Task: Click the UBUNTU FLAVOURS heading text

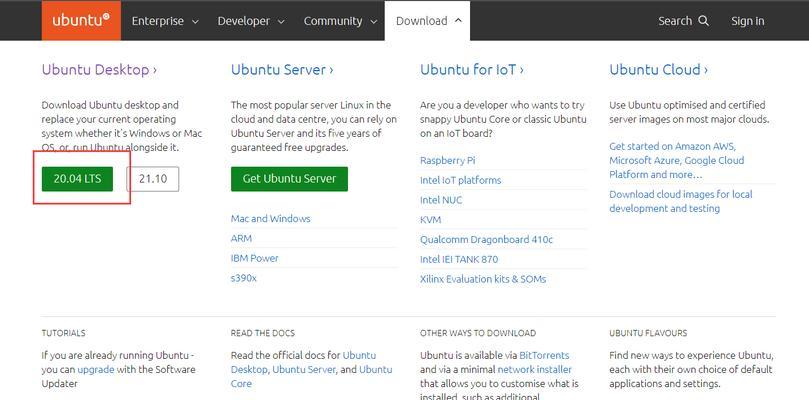Action: coord(648,333)
